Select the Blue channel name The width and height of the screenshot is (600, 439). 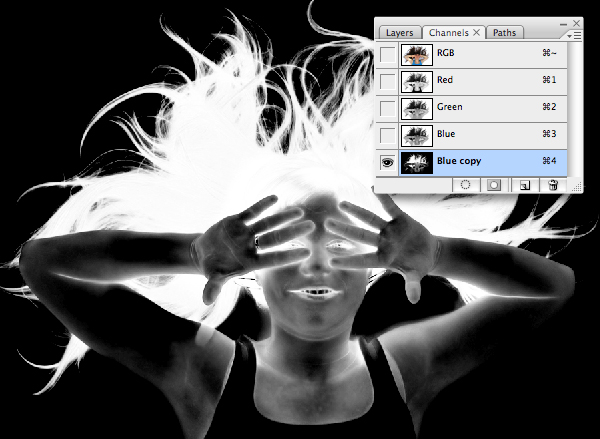pos(446,134)
